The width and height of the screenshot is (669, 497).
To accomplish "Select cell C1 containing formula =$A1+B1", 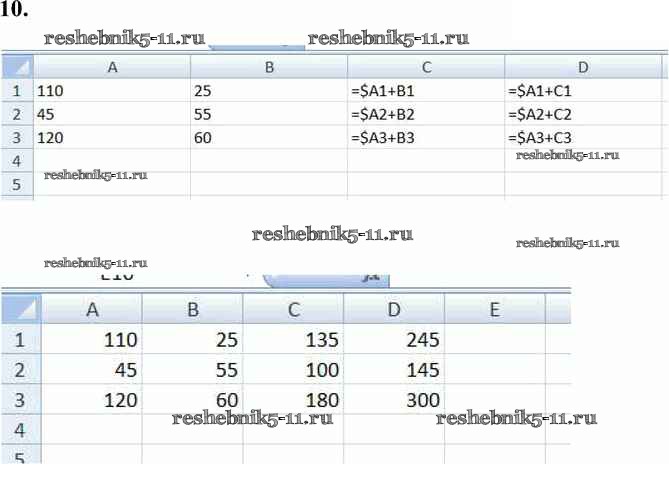I will (425, 90).
